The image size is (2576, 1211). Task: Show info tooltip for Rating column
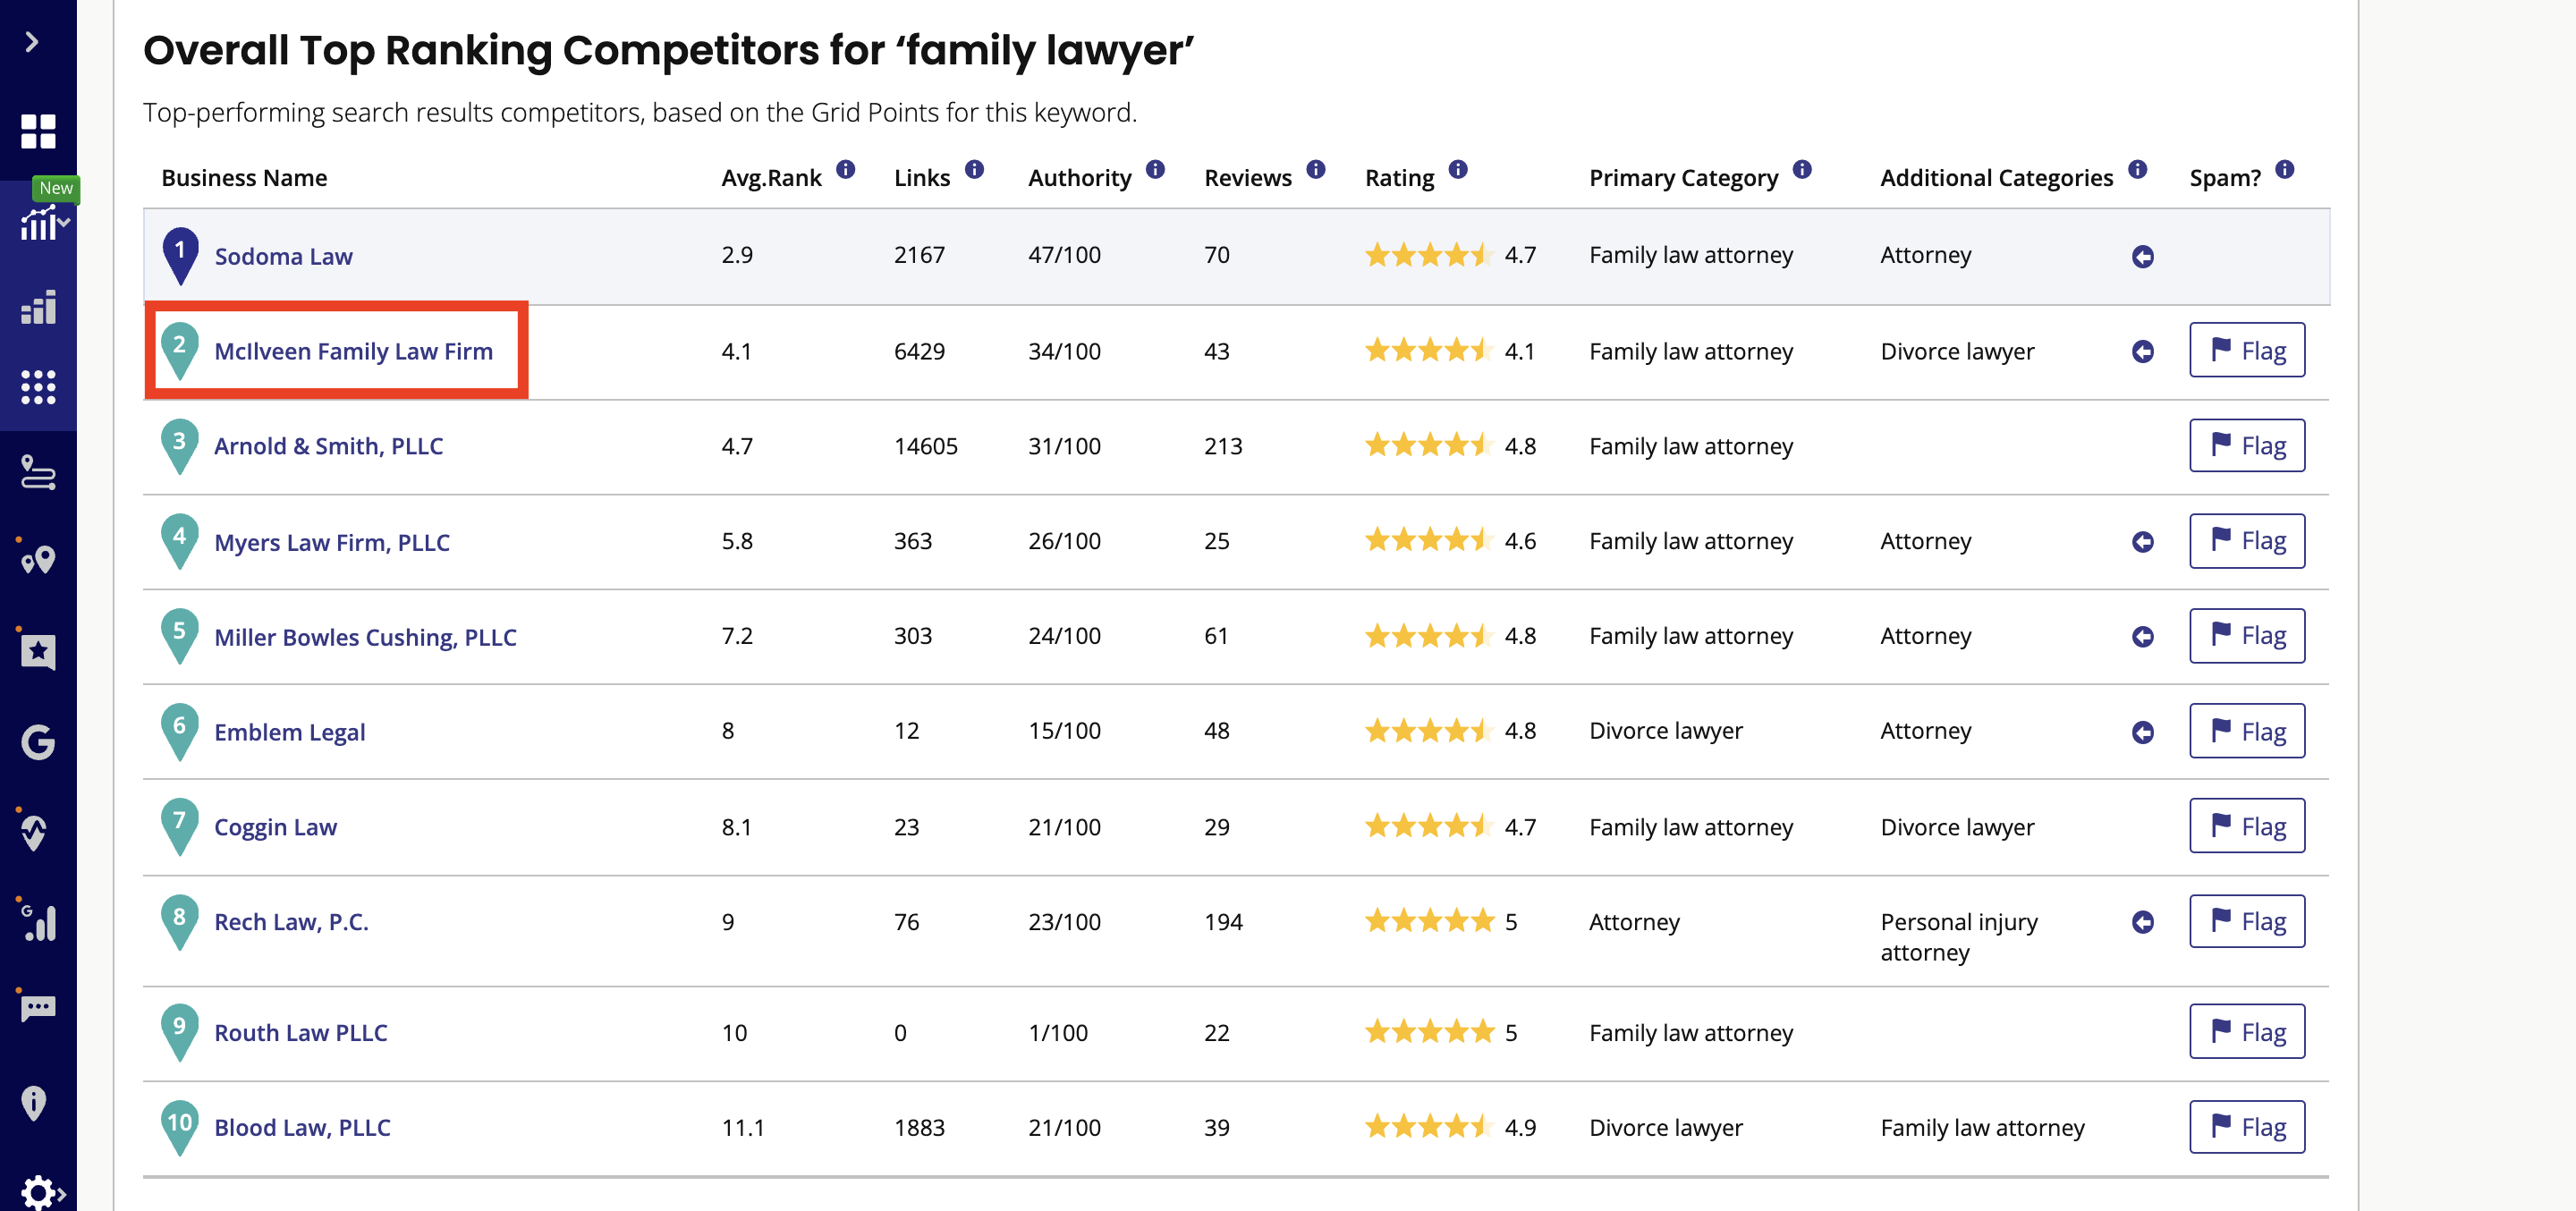(1458, 169)
